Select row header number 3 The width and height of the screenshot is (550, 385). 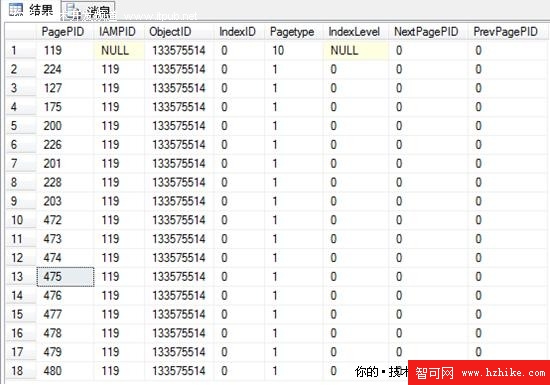click(21, 88)
